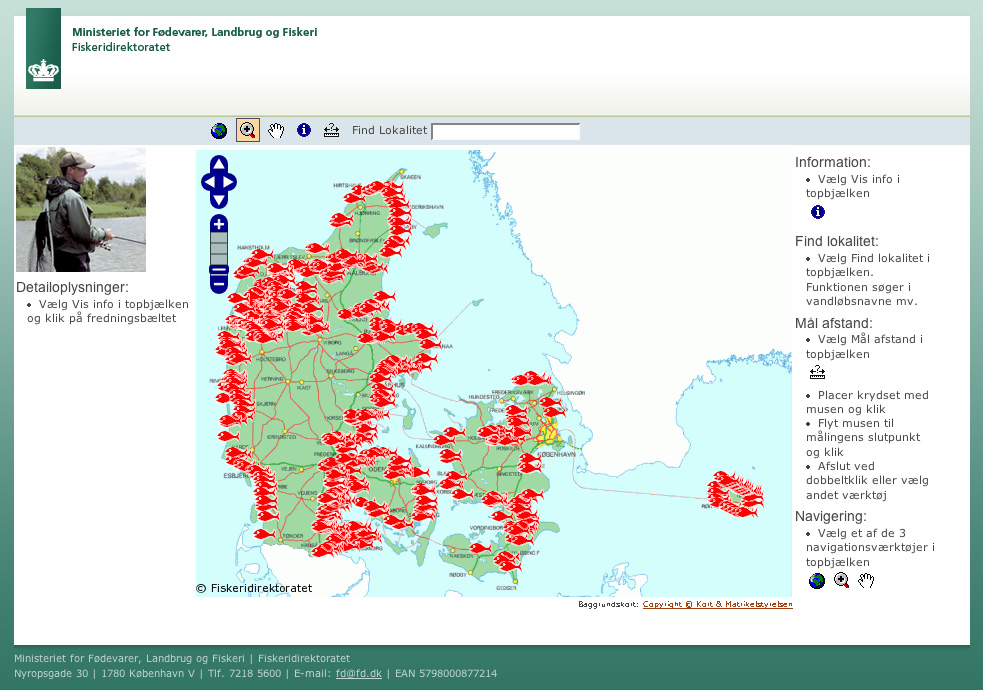Activate the pan hand tool in top toolbar

click(276, 130)
